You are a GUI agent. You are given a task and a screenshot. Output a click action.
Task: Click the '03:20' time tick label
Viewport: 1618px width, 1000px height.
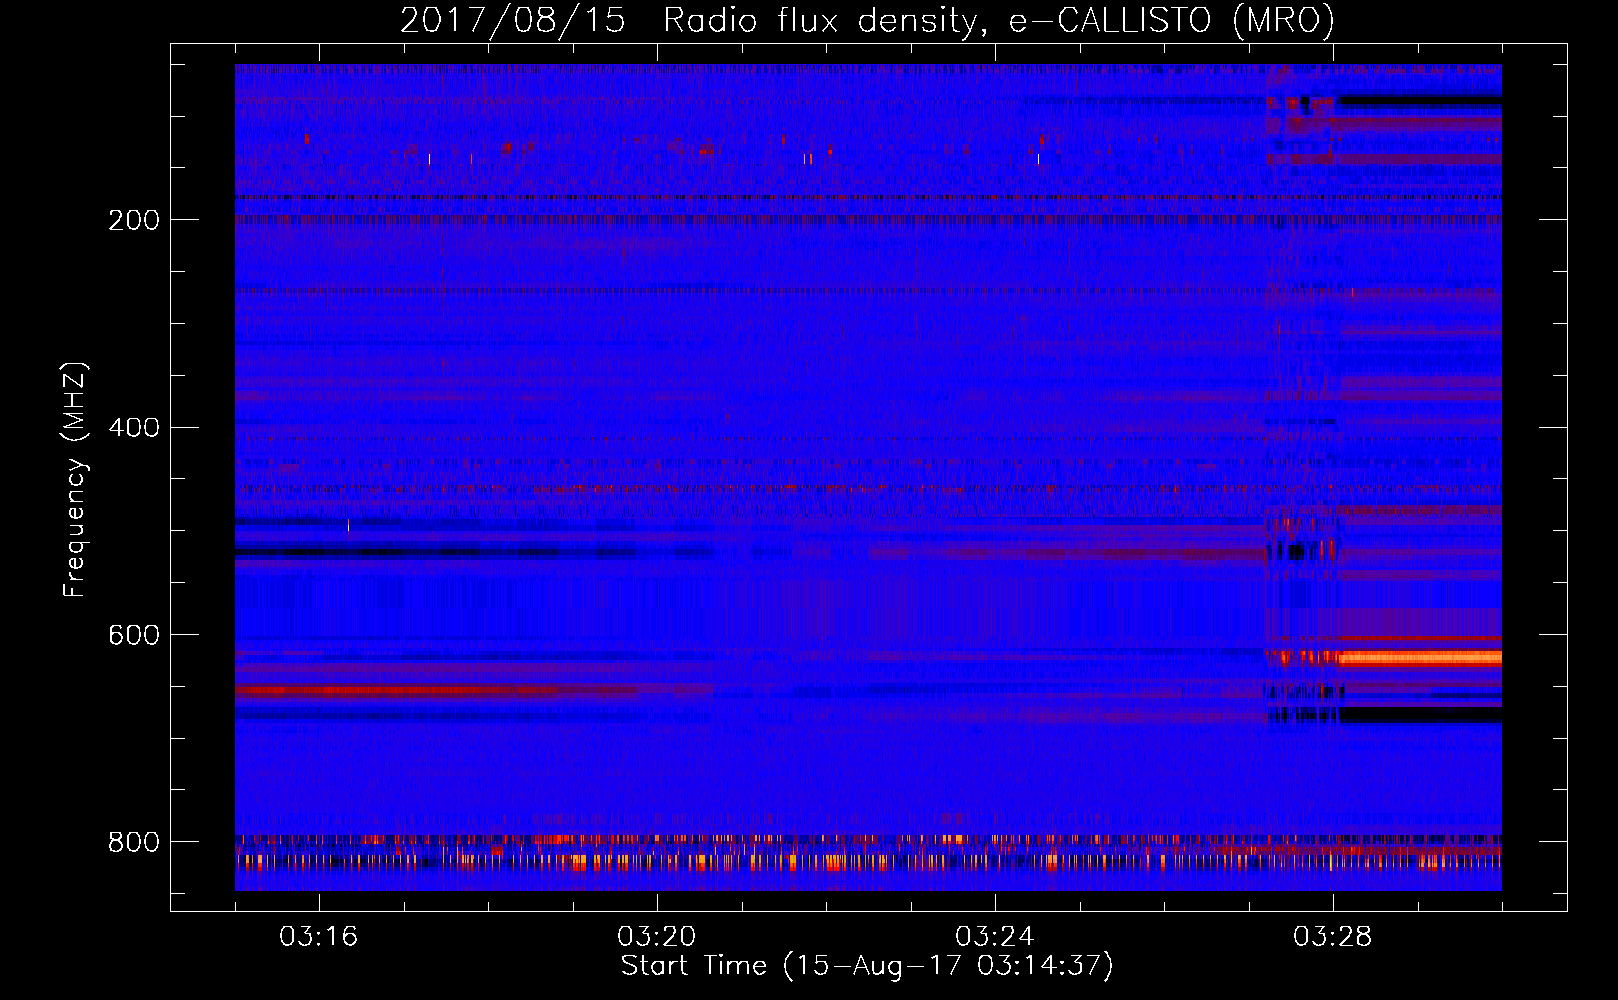pyautogui.click(x=656, y=937)
